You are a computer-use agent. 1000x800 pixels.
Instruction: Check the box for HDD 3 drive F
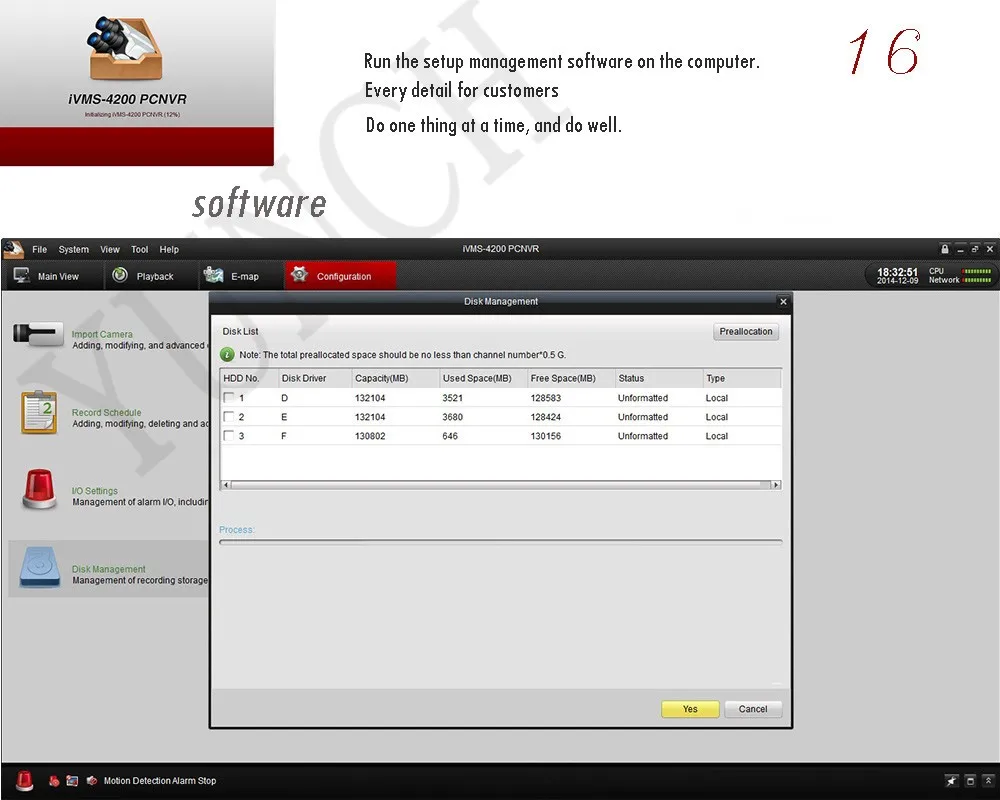[228, 436]
